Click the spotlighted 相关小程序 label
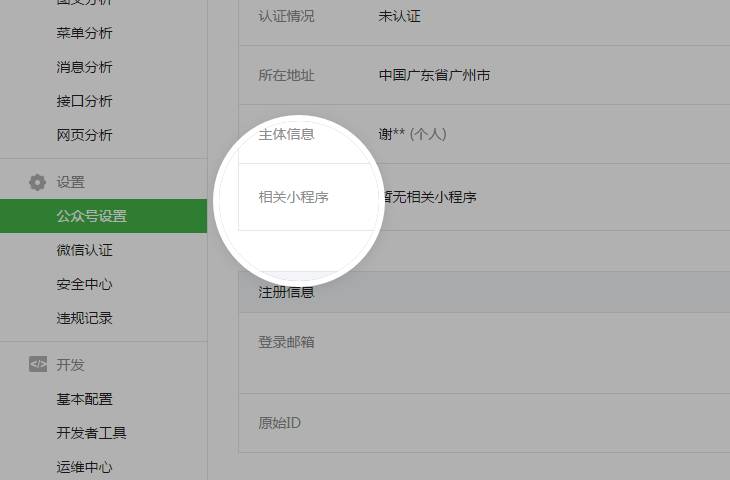This screenshot has height=480, width=730. coord(293,197)
